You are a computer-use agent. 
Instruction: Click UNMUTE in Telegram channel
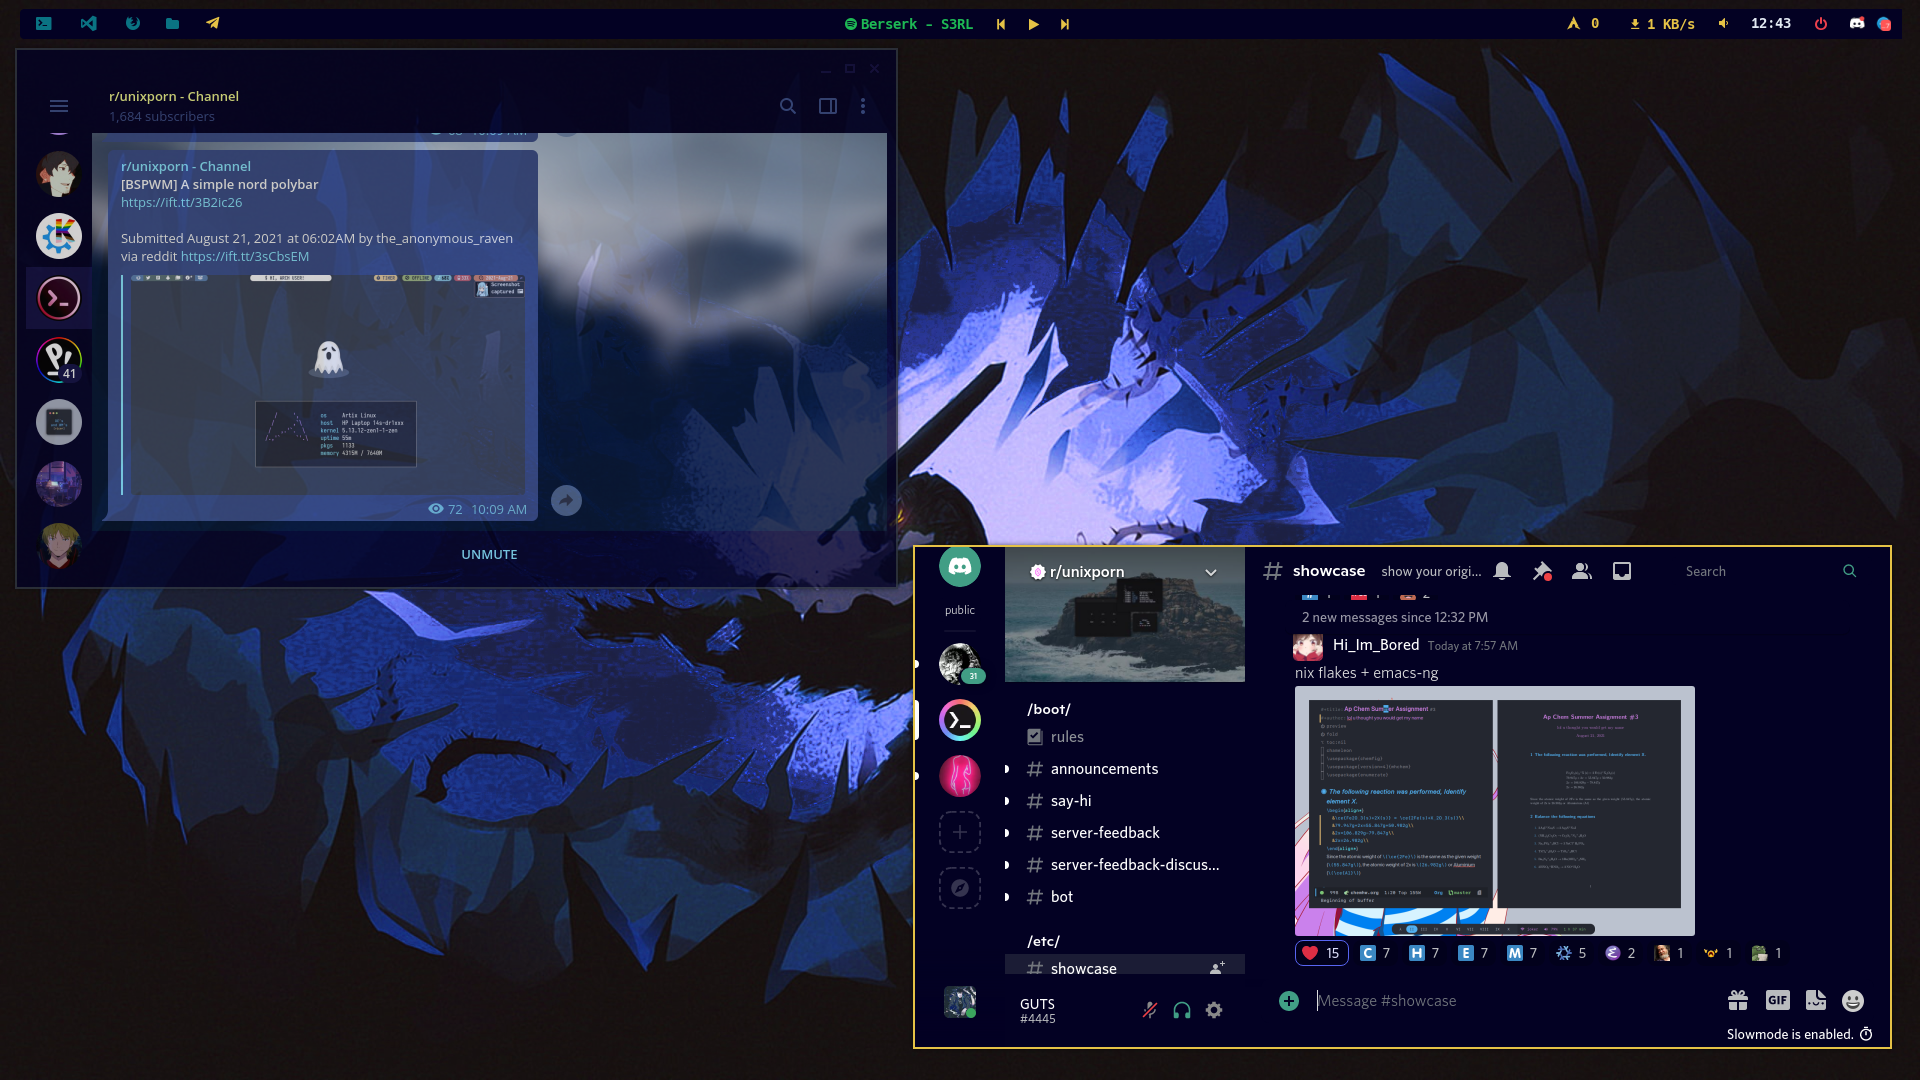(489, 554)
